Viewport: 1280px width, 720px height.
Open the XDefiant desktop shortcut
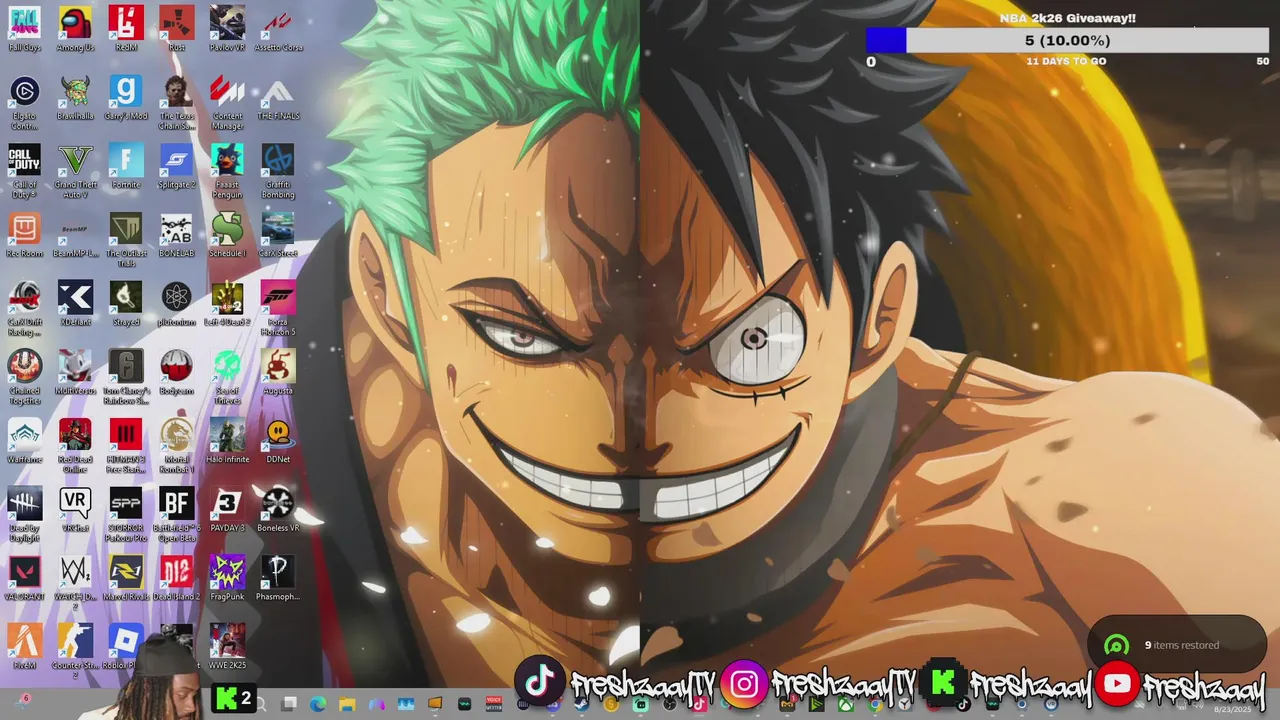coord(75,303)
